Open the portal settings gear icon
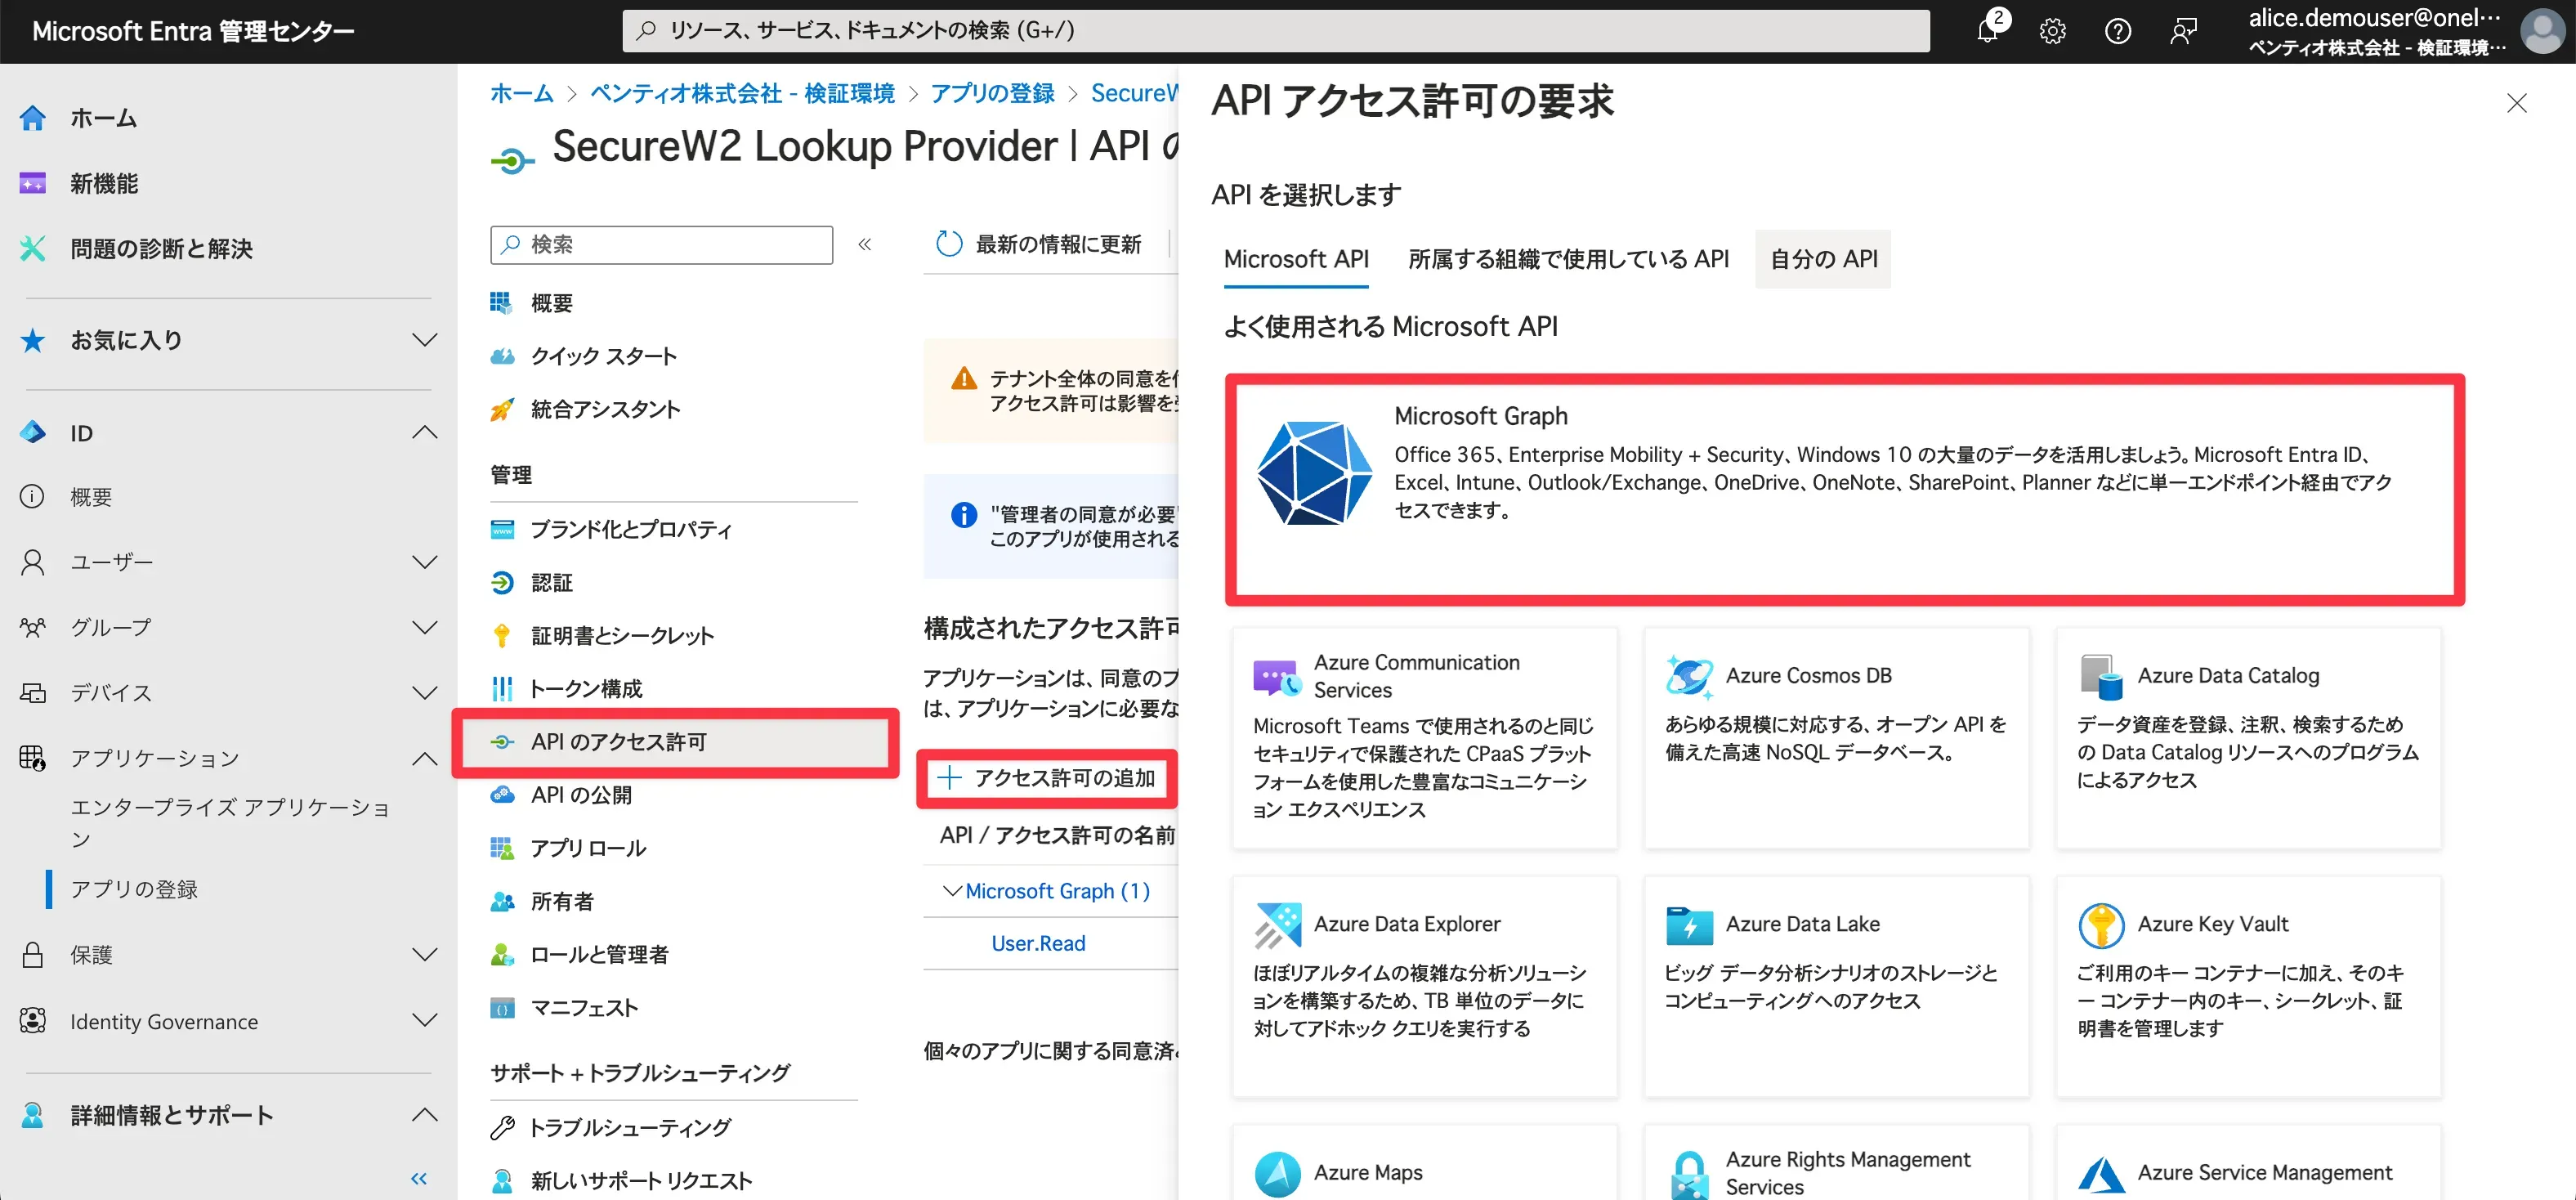The width and height of the screenshot is (2576, 1200). pos(2052,31)
